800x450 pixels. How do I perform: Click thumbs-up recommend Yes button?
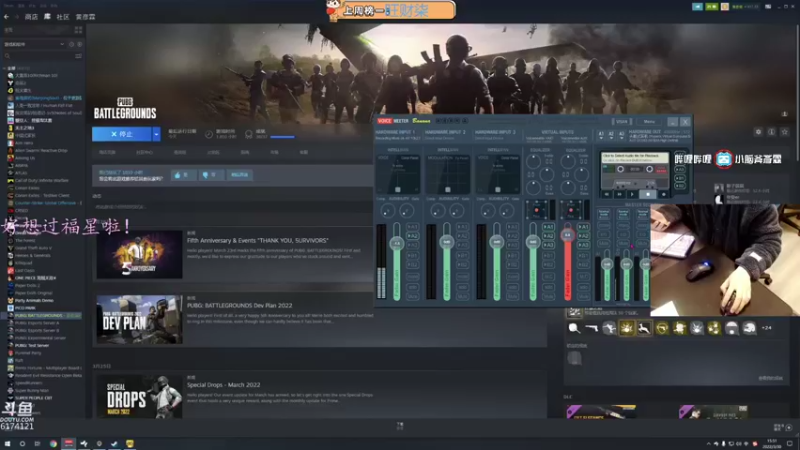click(183, 175)
